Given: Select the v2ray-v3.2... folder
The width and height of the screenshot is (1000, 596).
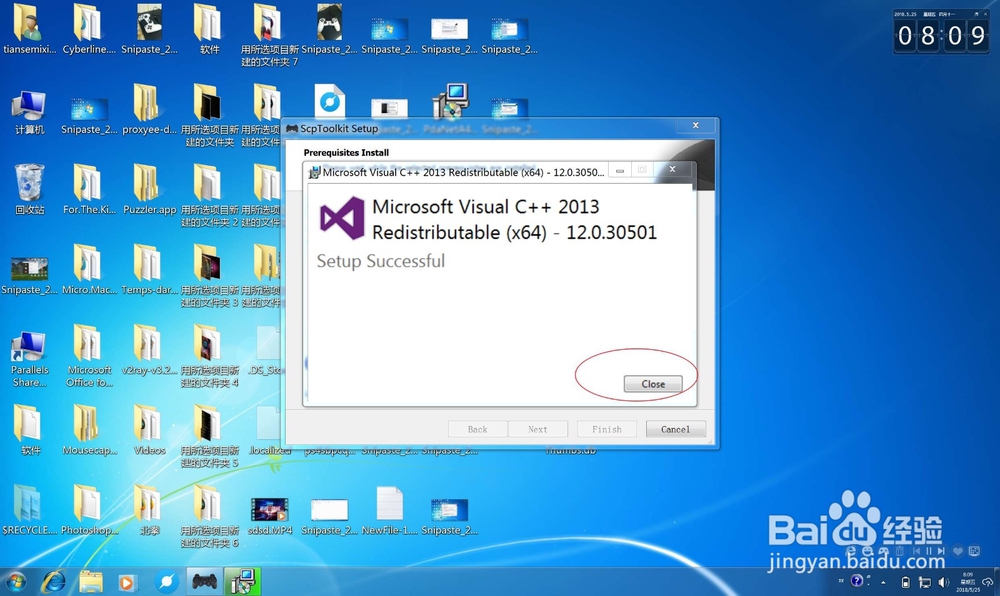Looking at the screenshot, I should click(149, 349).
